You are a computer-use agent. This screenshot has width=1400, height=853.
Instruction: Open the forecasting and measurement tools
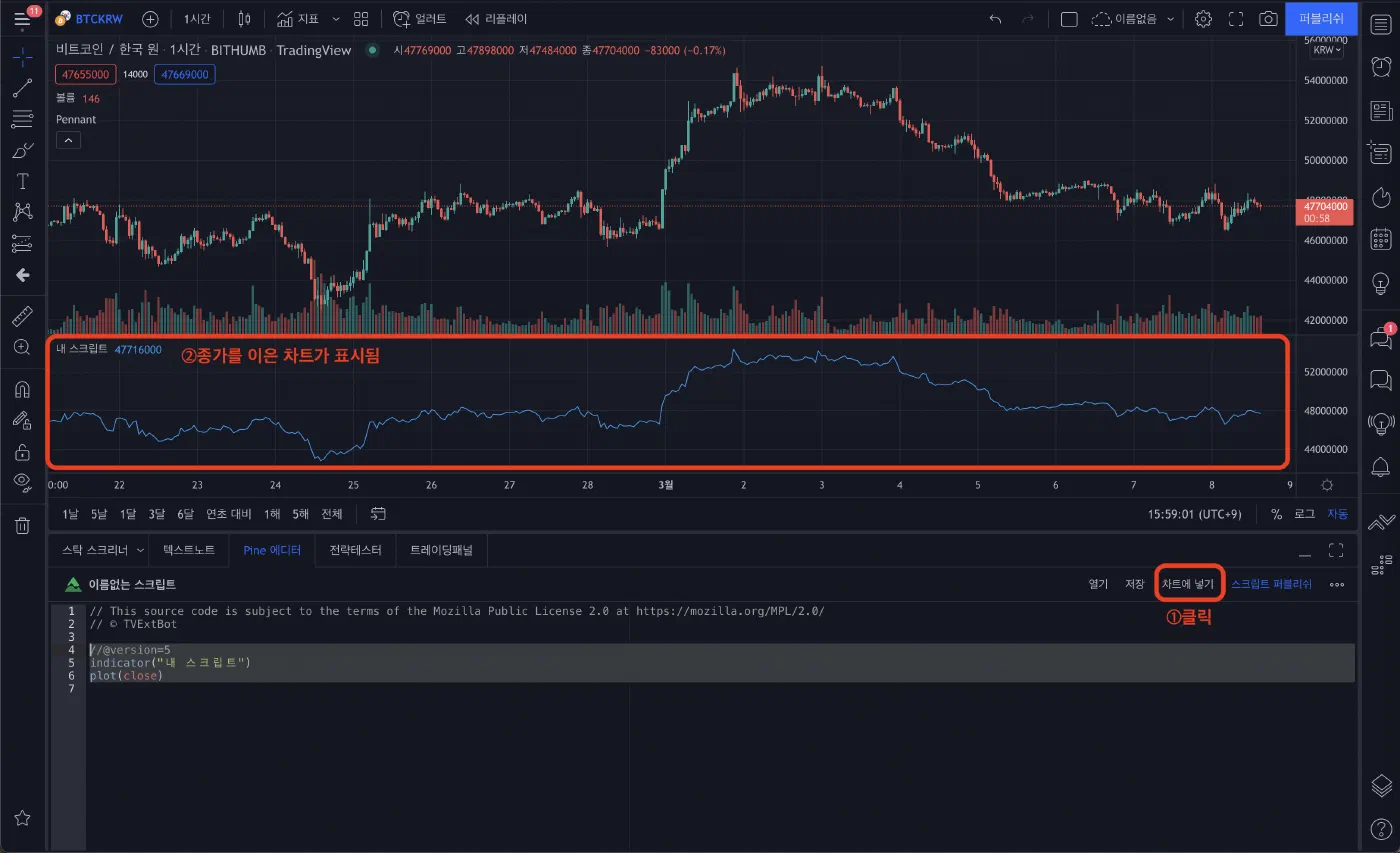pyautogui.click(x=22, y=243)
